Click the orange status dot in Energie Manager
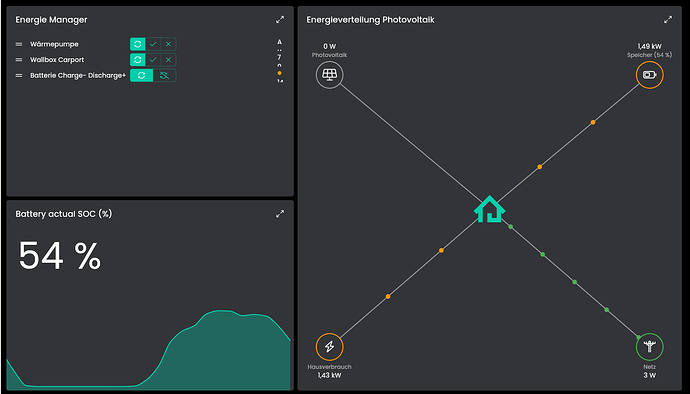Viewport: 690px width, 394px height. pos(279,73)
